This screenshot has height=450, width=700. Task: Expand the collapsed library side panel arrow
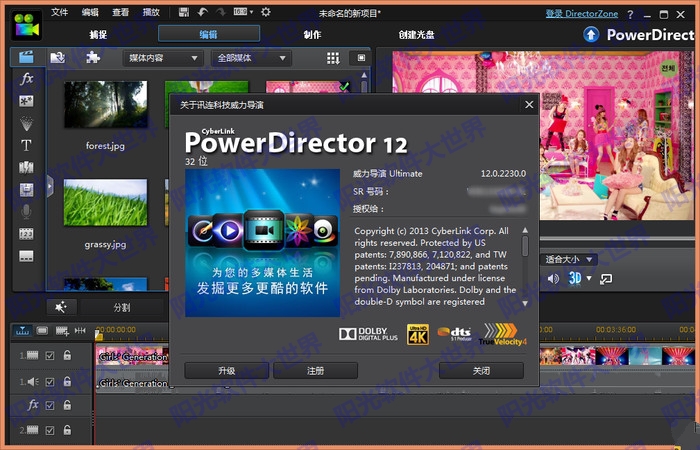point(50,187)
